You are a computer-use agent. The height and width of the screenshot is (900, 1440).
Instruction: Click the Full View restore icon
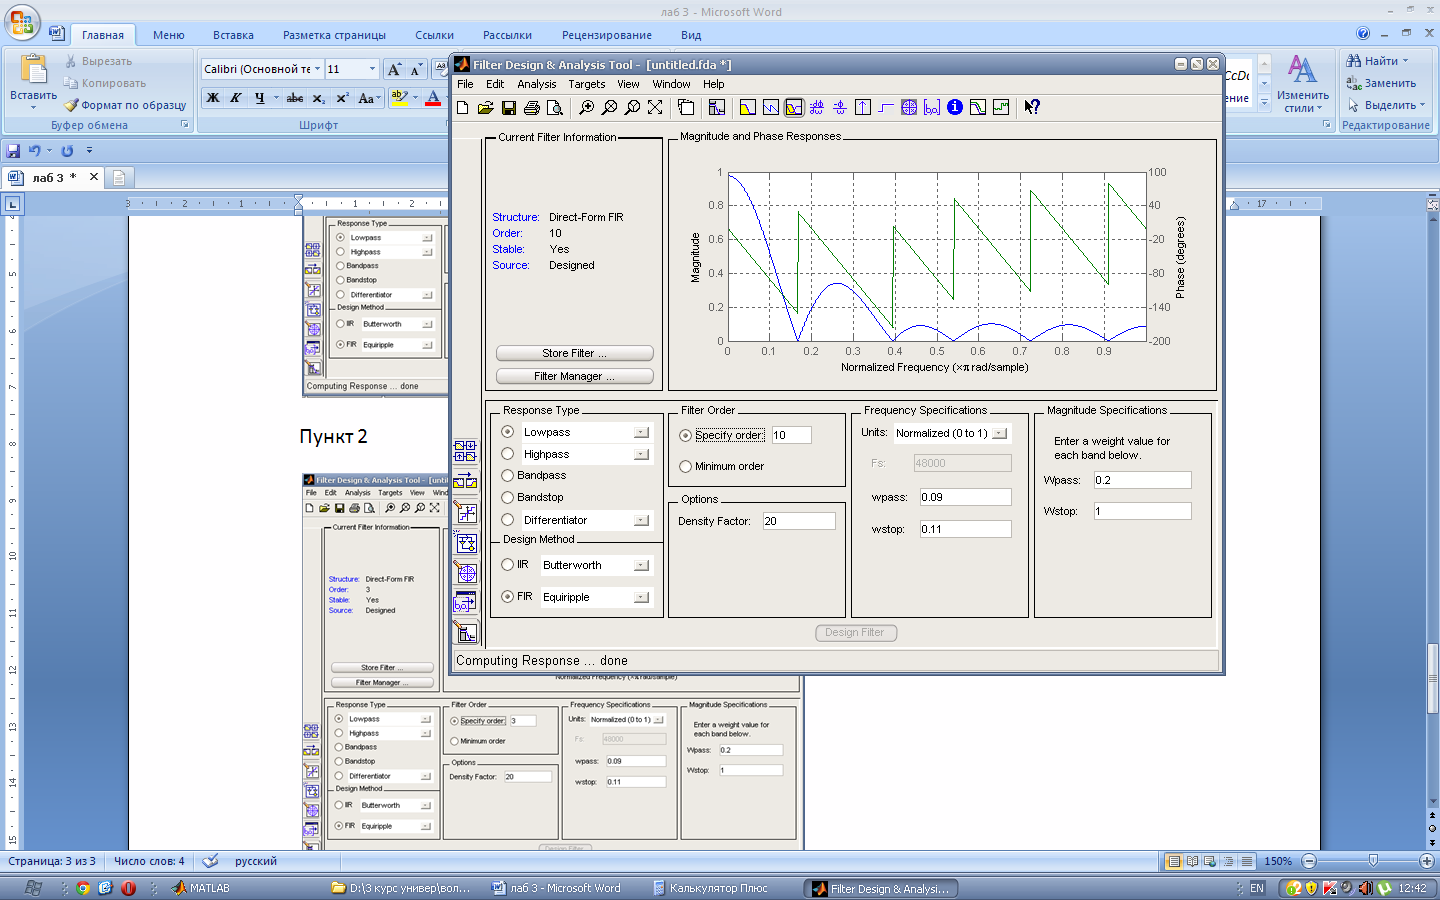coord(655,107)
